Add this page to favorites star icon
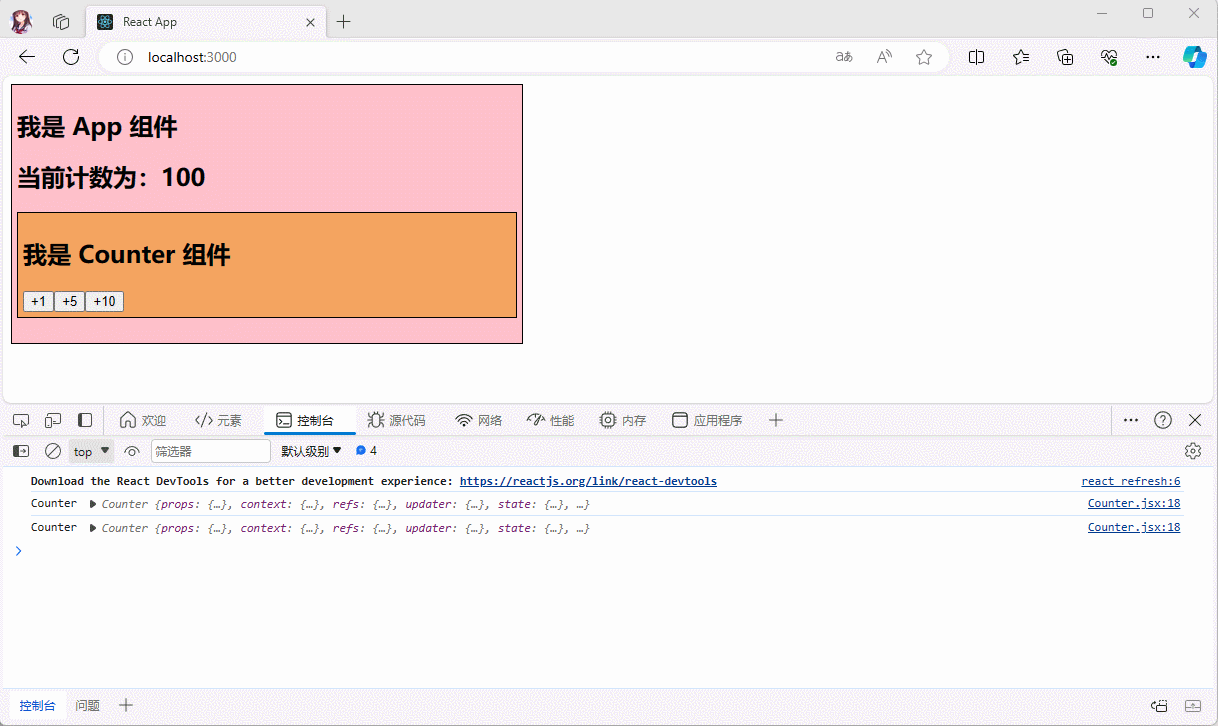The width and height of the screenshot is (1218, 726). [924, 57]
